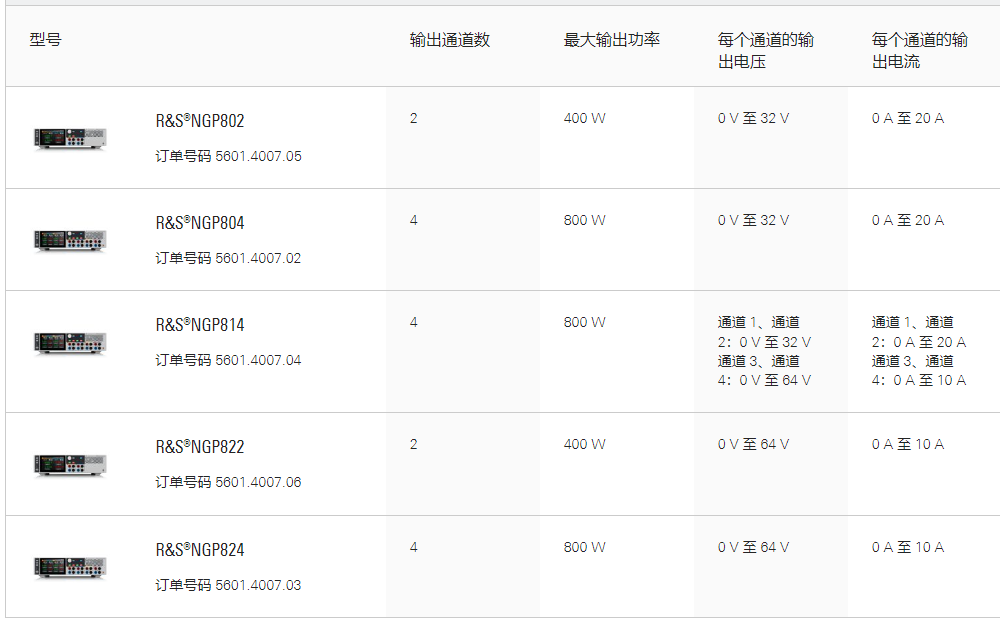Open the R&S NGP822 product link
The height and width of the screenshot is (623, 1000).
click(200, 447)
